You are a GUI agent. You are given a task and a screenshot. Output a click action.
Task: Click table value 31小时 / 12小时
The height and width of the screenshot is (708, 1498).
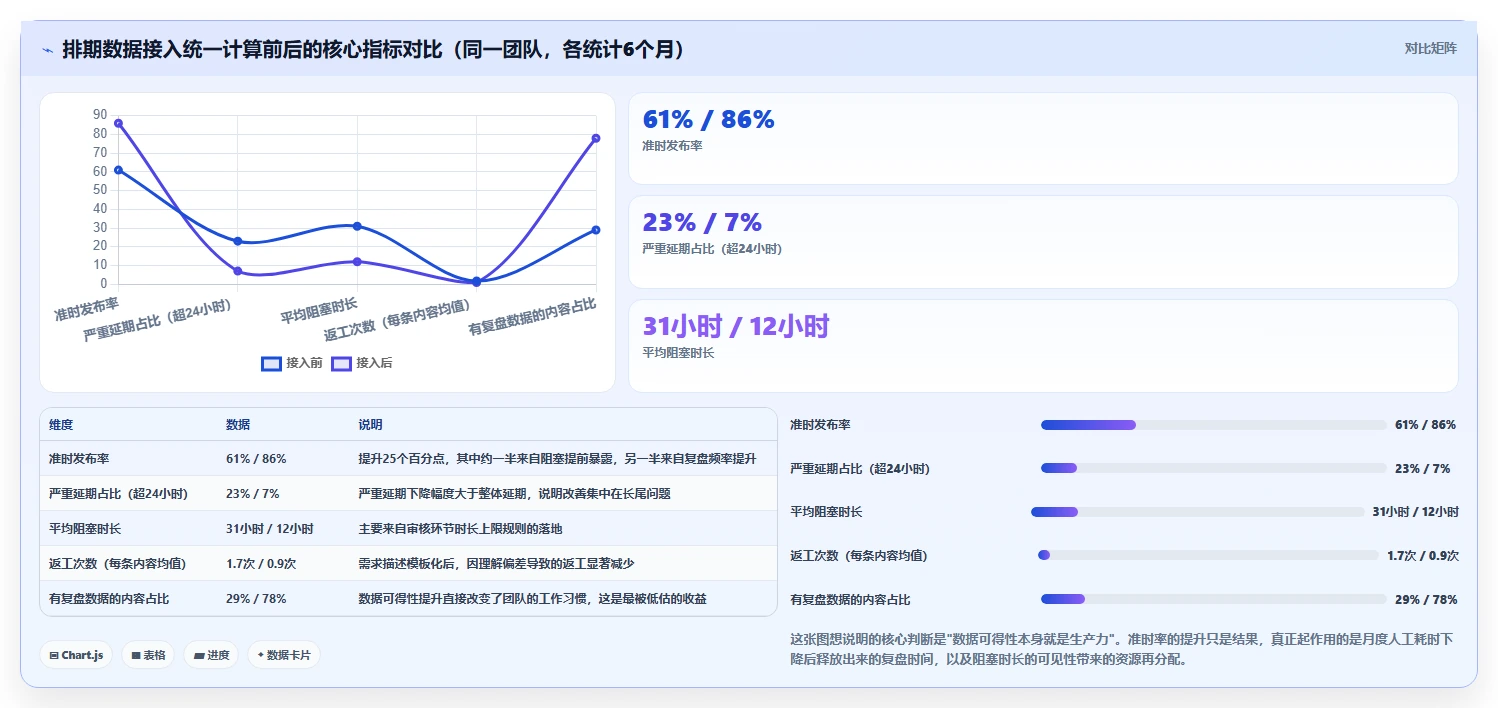(270, 529)
